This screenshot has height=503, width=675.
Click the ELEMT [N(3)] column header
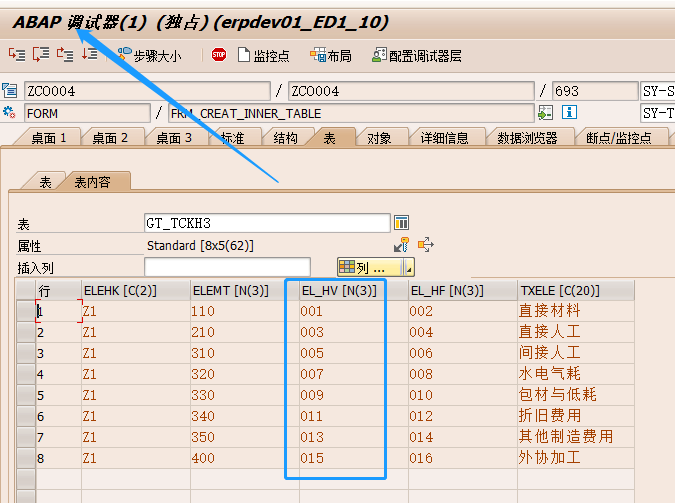point(245,290)
